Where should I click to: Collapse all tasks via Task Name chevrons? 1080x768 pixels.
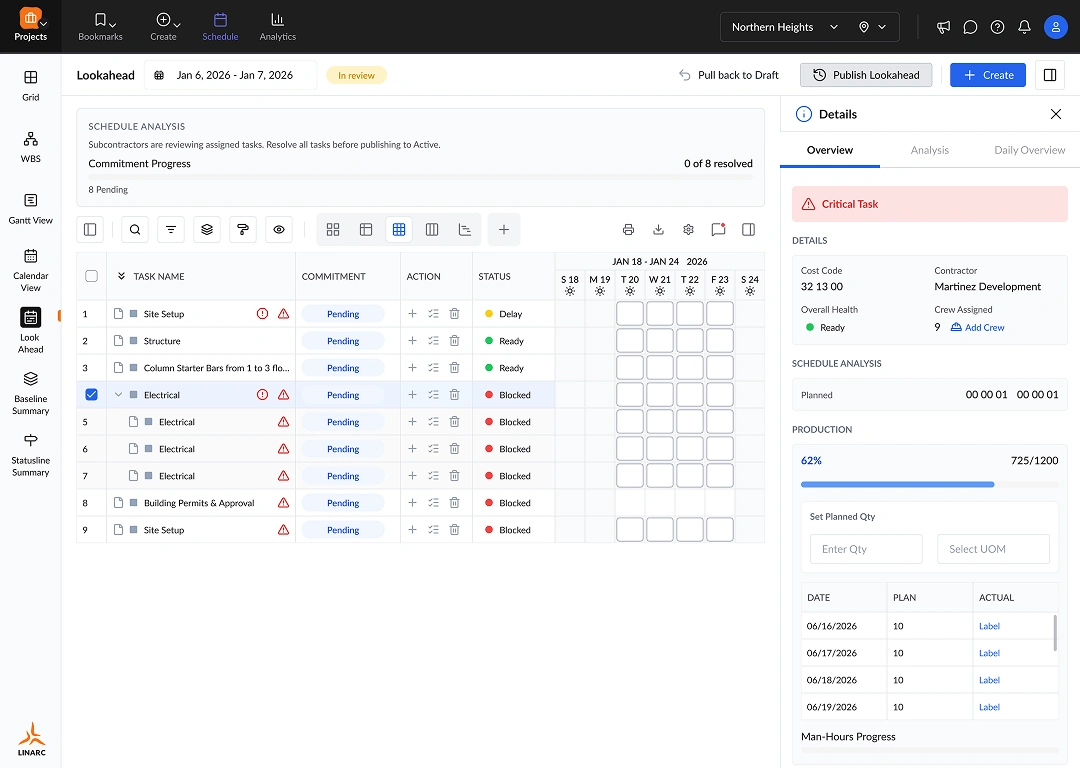coord(121,276)
